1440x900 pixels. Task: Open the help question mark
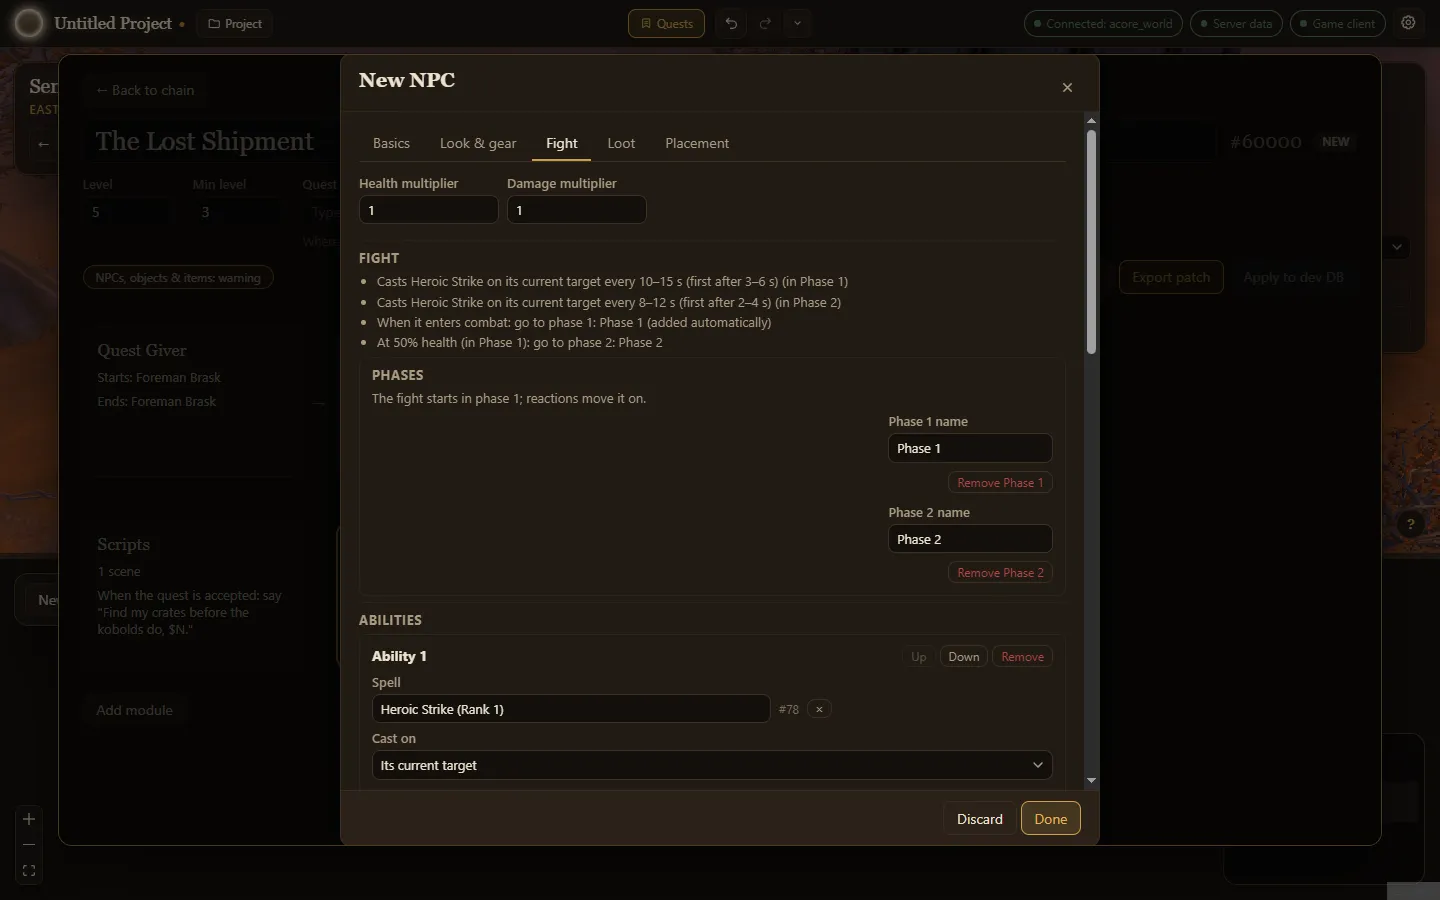[1410, 524]
